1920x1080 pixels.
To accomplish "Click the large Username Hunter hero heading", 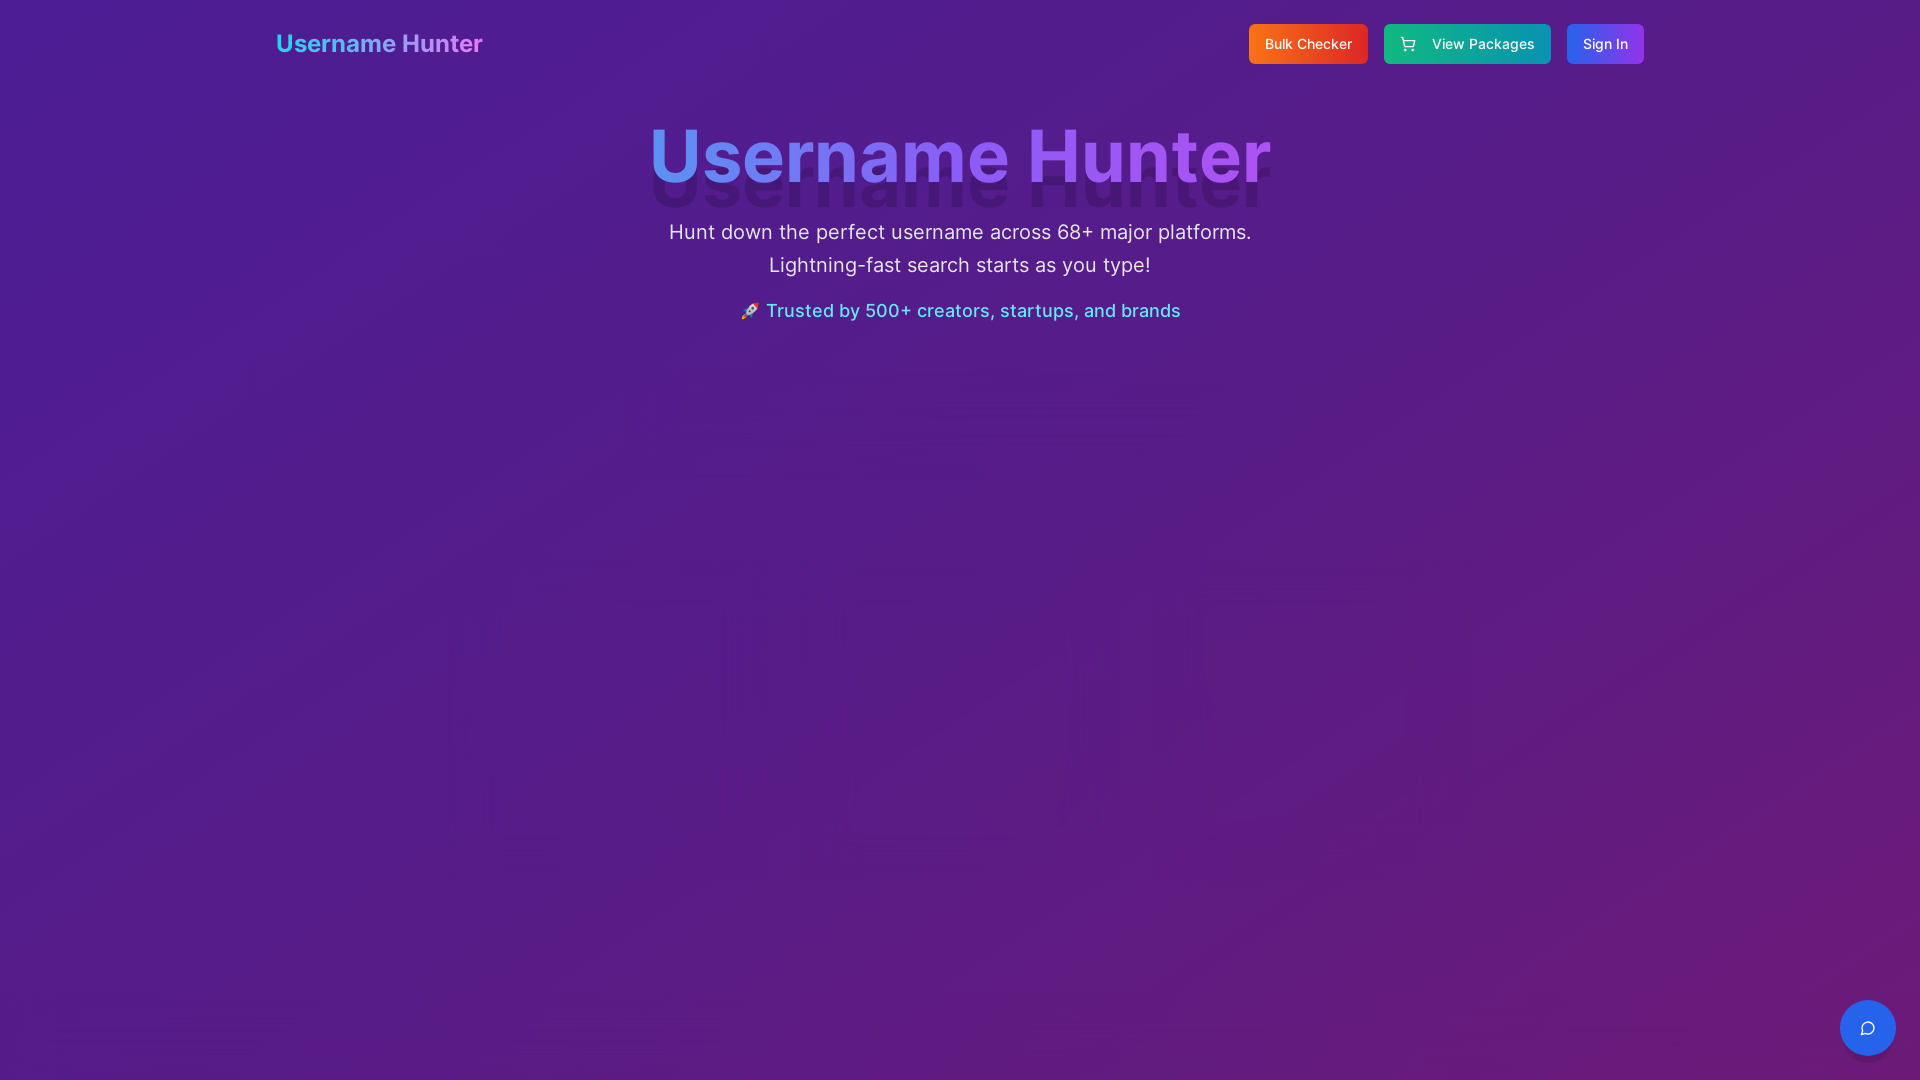I will click(958, 156).
